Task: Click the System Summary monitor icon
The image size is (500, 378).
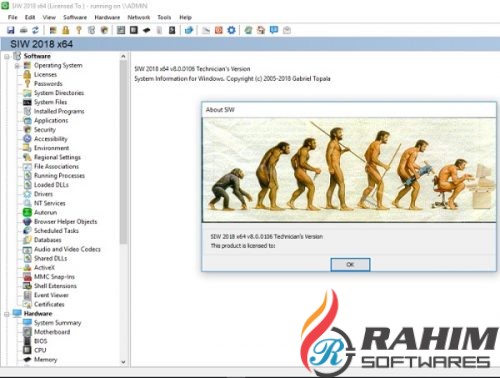Action: (x=27, y=323)
